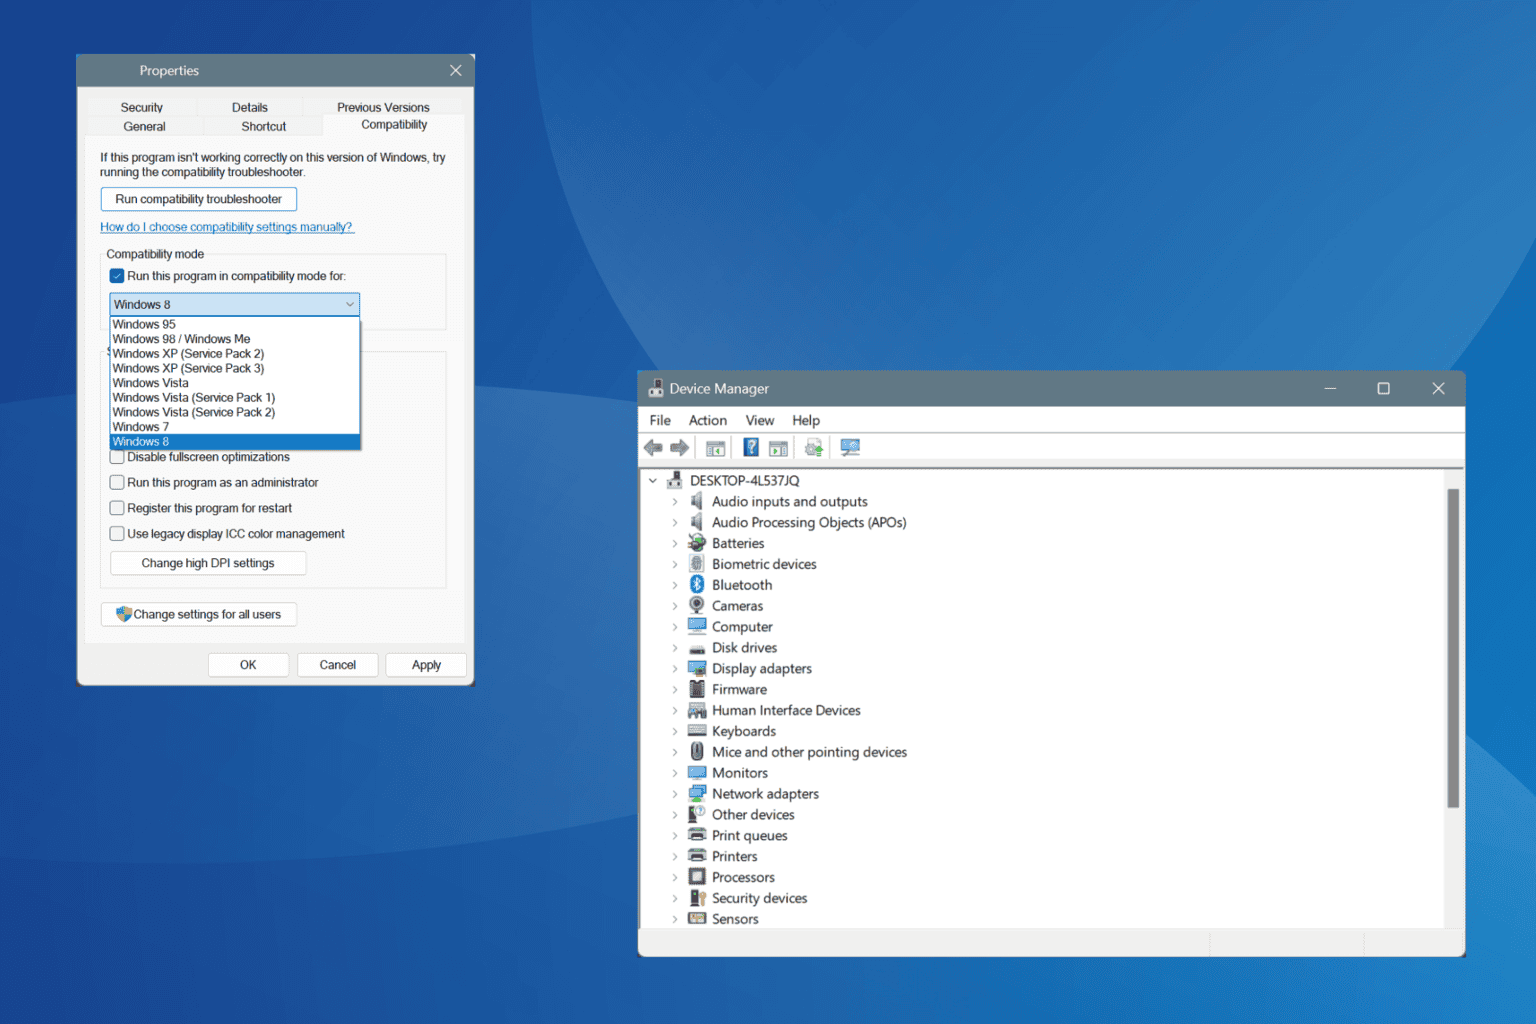Open the File menu in Device Manager

(660, 420)
